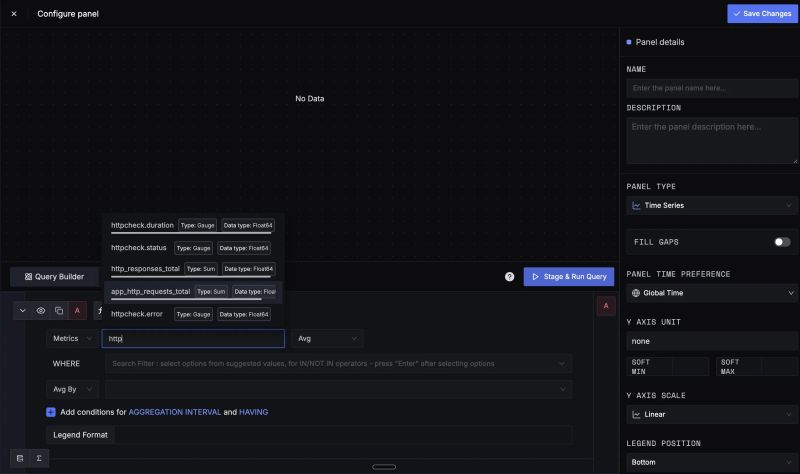Click the Type: Sum tag of http_responses_total
The height and width of the screenshot is (474, 800).
pos(201,269)
